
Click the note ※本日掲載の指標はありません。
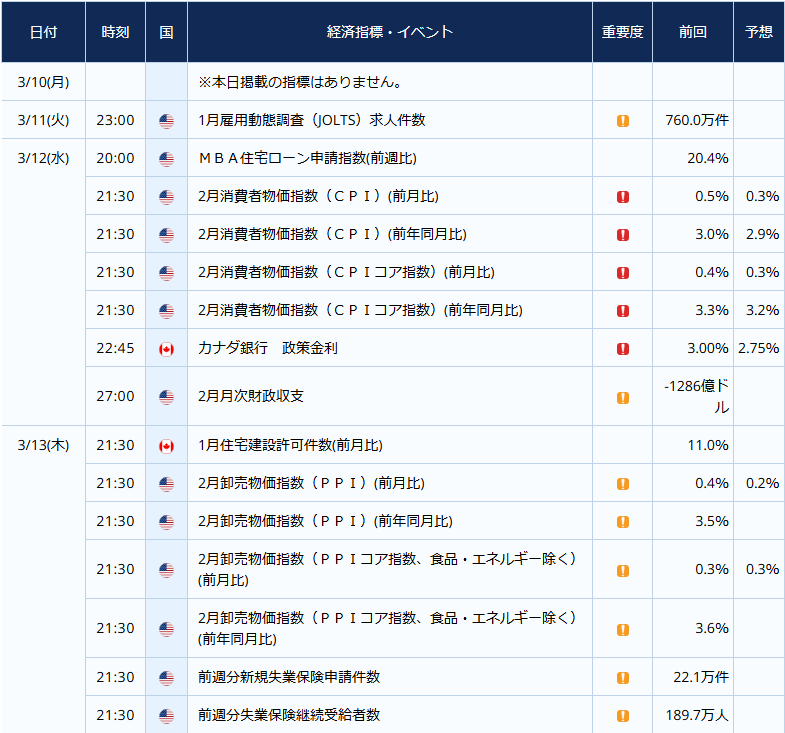(x=300, y=82)
